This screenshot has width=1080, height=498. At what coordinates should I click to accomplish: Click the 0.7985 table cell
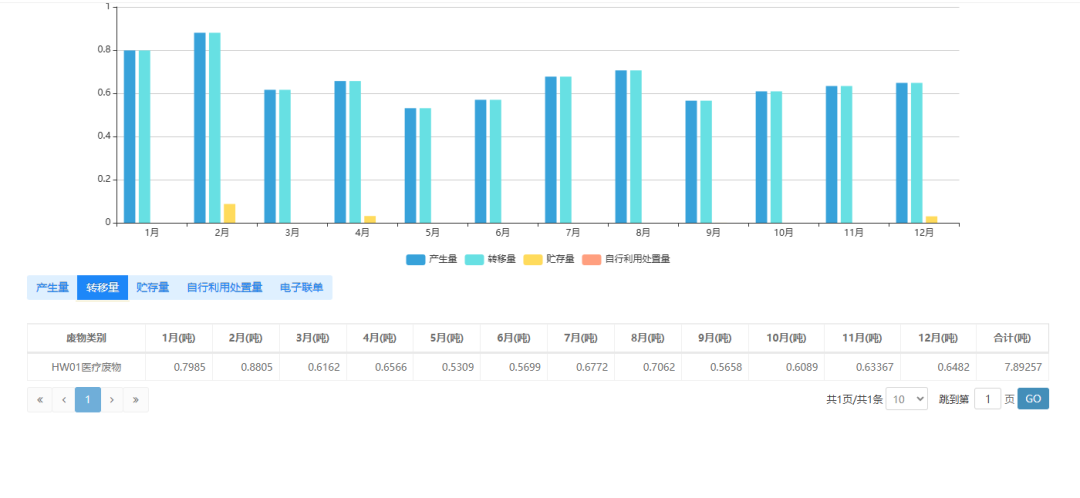[x=178, y=367]
